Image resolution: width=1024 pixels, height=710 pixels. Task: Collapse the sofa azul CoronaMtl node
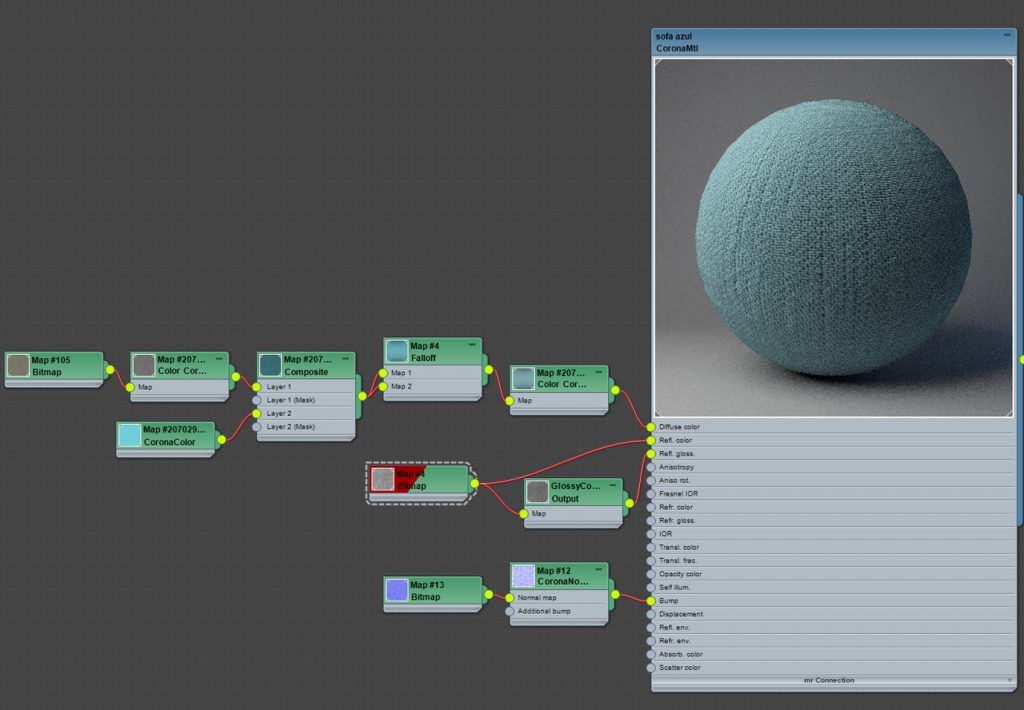click(1006, 35)
